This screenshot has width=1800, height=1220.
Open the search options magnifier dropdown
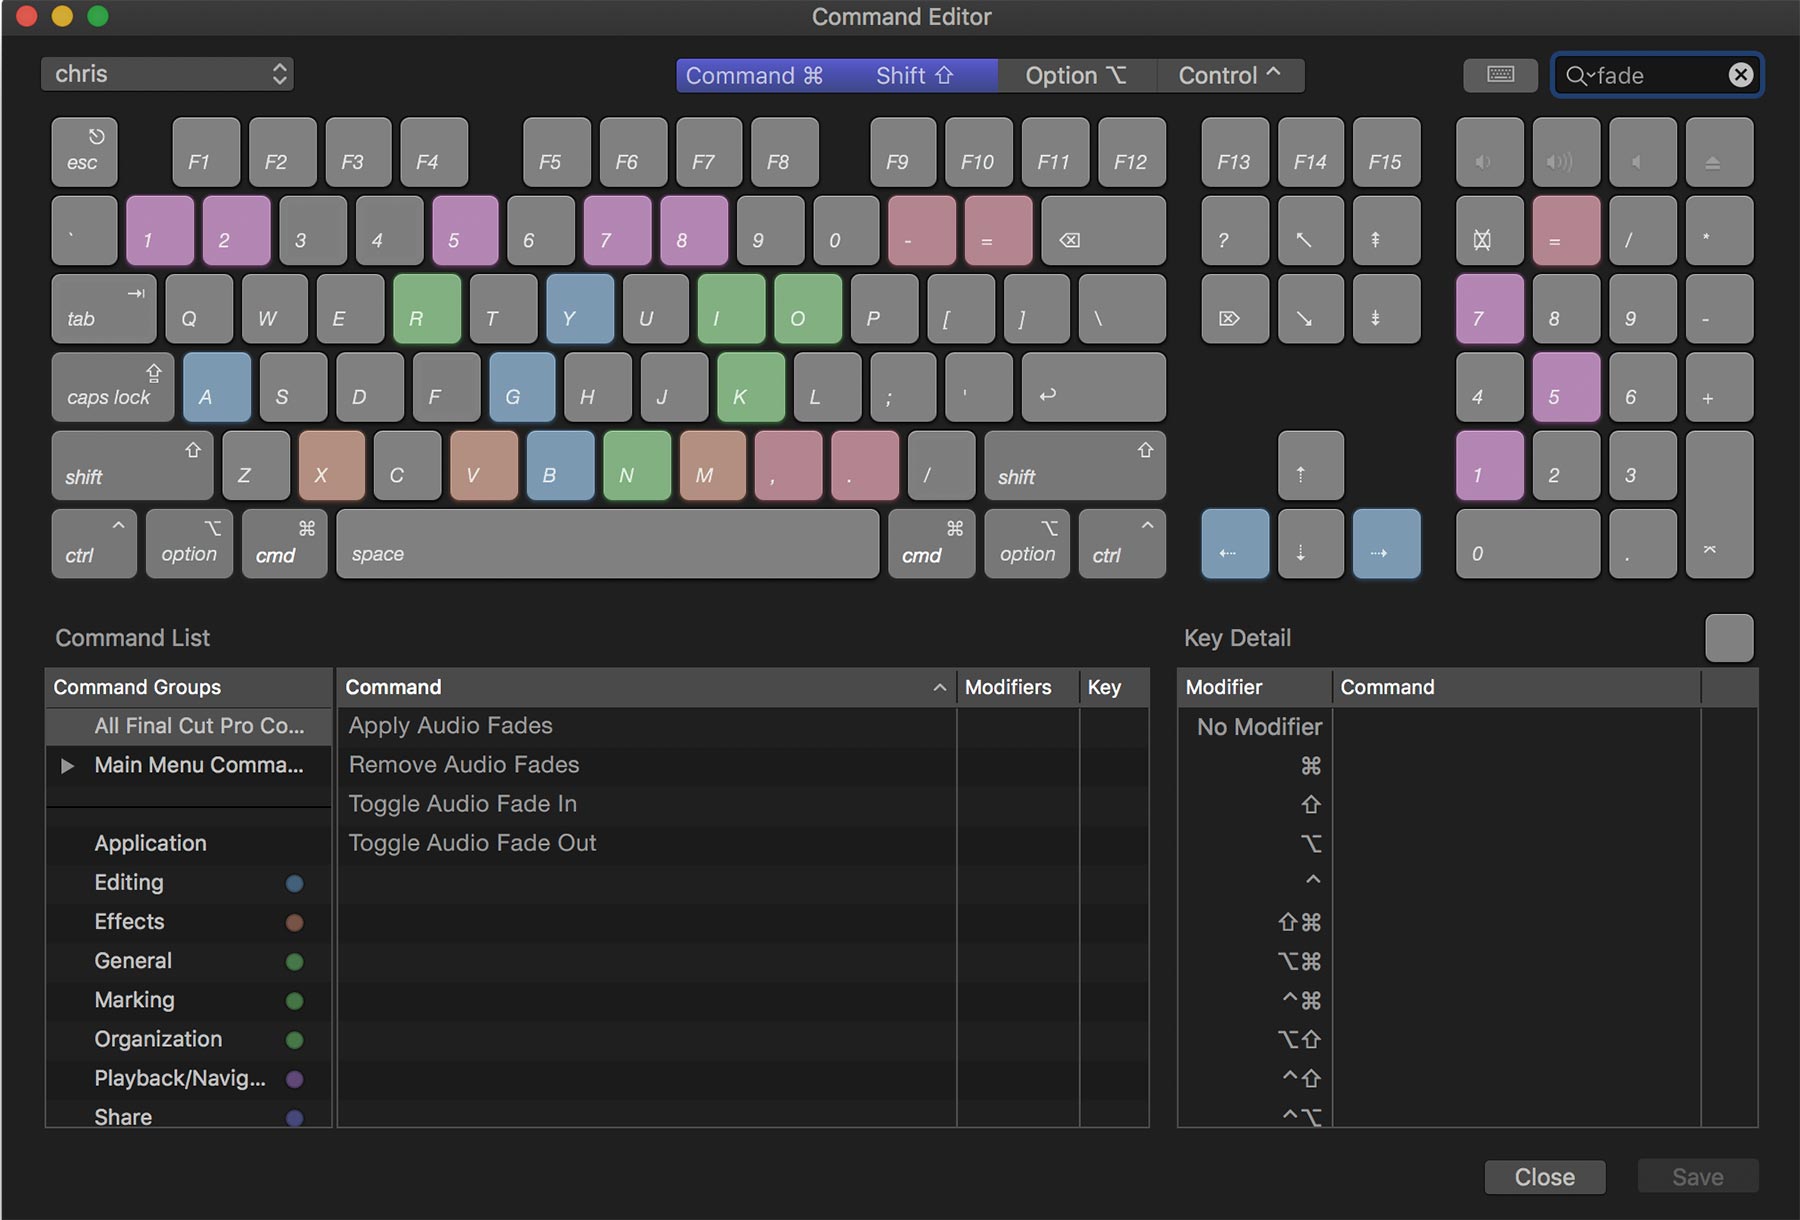pos(1580,76)
